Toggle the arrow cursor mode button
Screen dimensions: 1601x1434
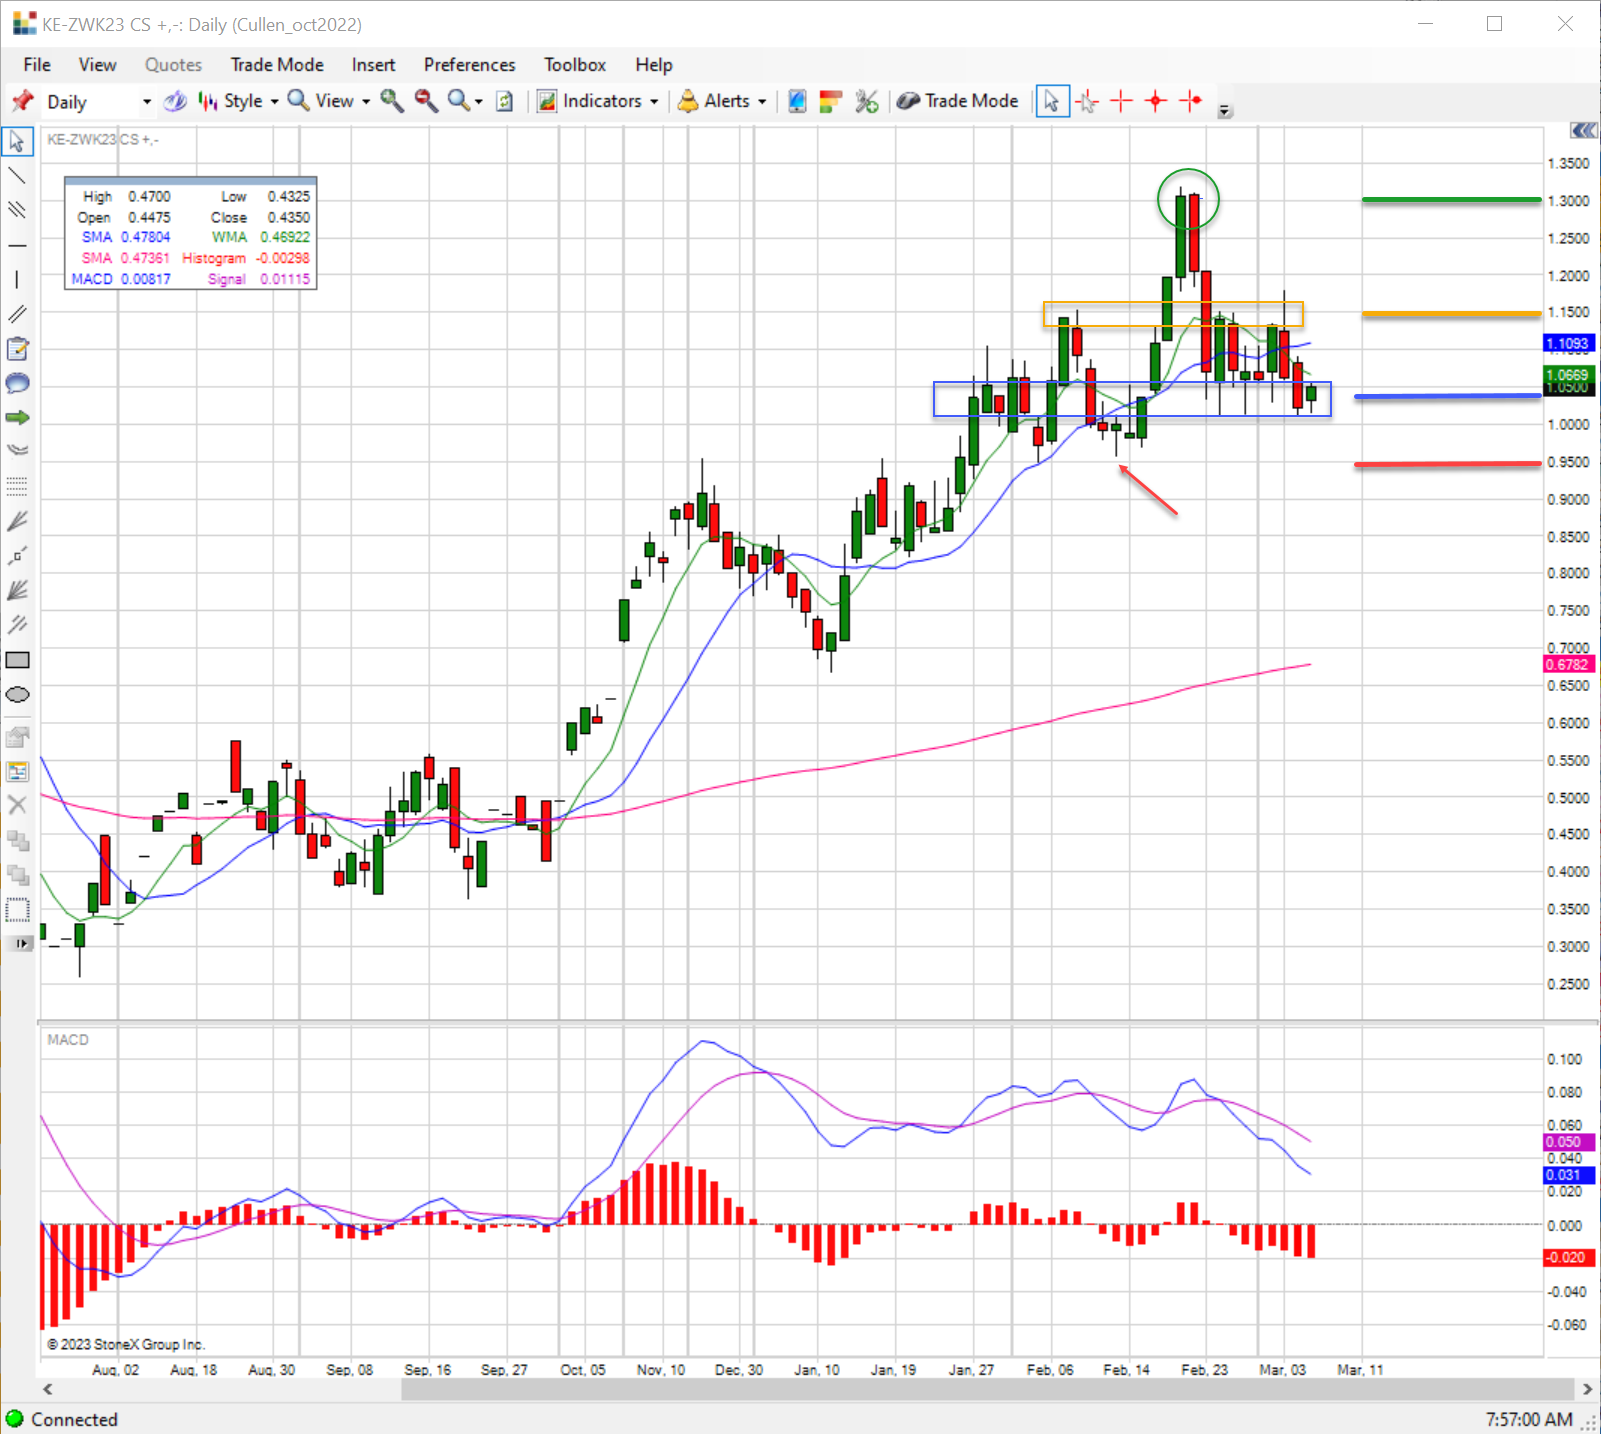click(1052, 101)
